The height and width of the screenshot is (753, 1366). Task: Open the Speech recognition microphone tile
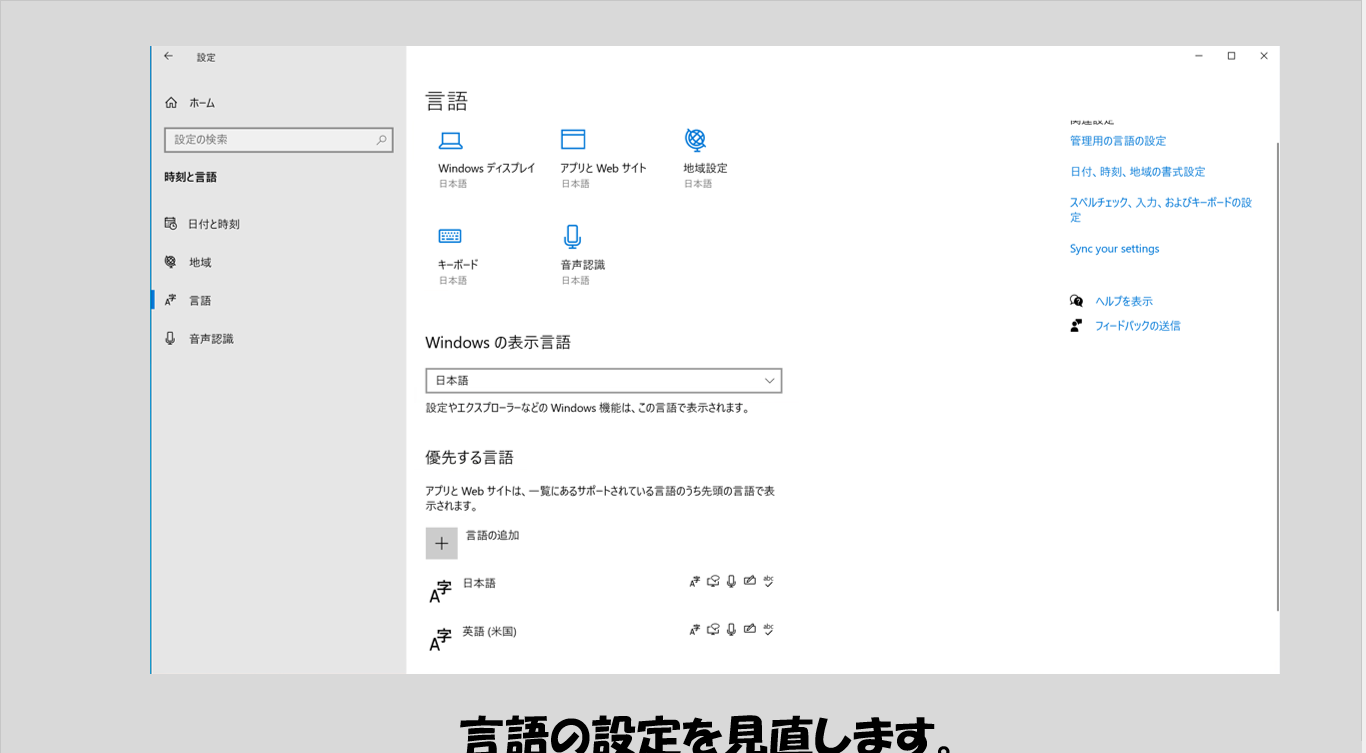pos(572,236)
